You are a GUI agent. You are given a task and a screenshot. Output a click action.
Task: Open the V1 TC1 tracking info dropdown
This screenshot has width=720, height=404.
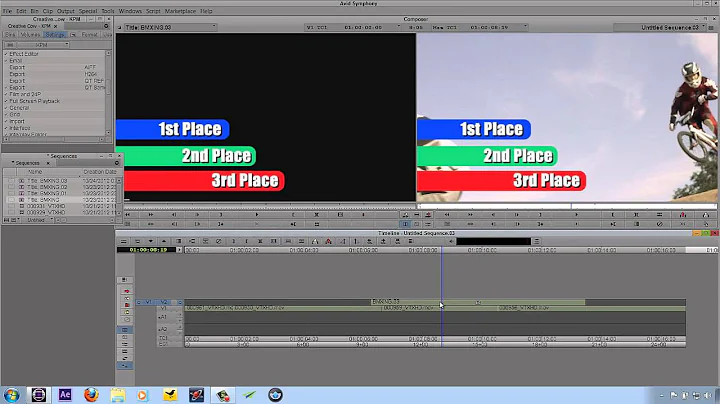[352, 28]
